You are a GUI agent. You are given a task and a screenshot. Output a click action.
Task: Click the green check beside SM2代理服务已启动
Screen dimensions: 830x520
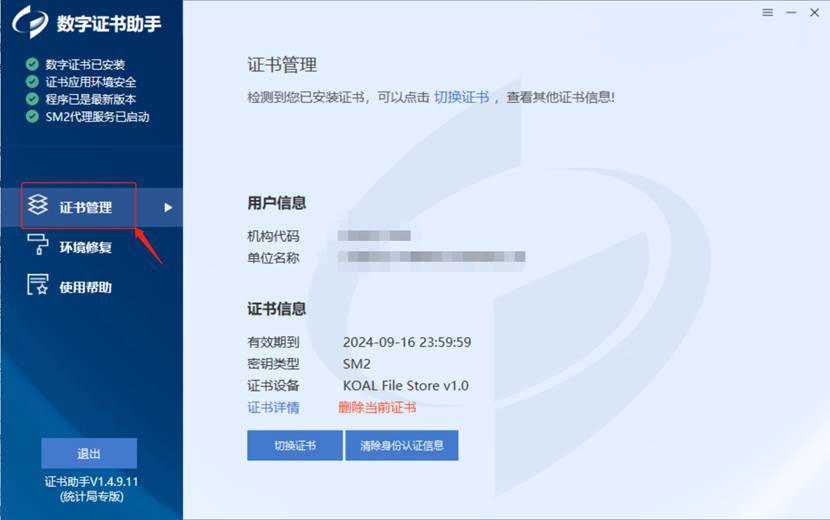click(x=32, y=116)
